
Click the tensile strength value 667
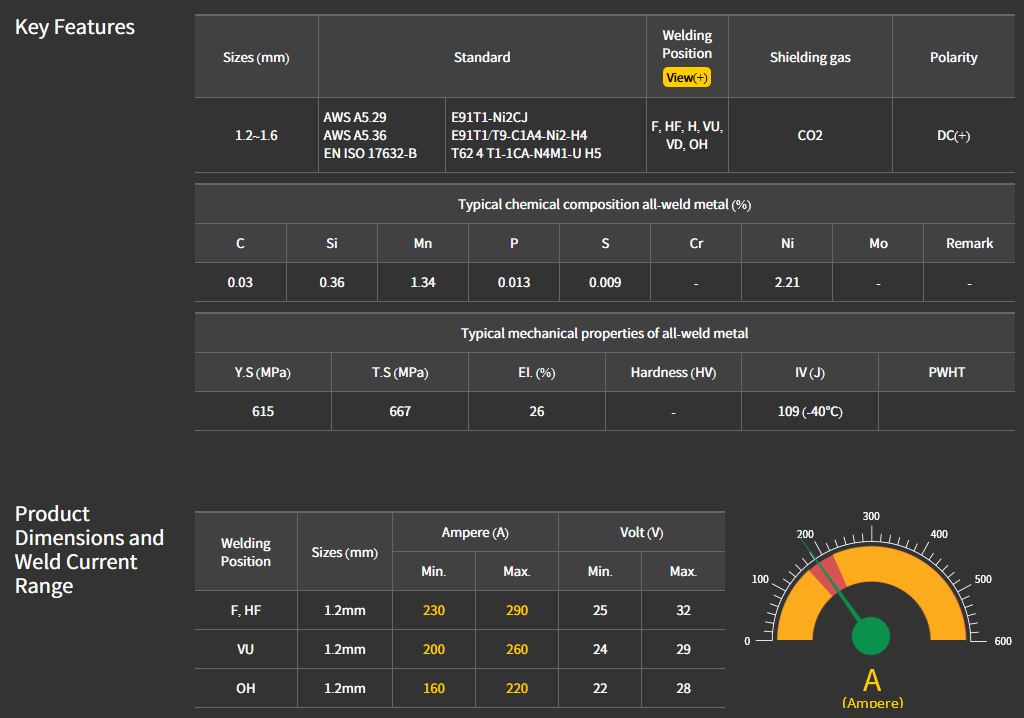(x=400, y=411)
